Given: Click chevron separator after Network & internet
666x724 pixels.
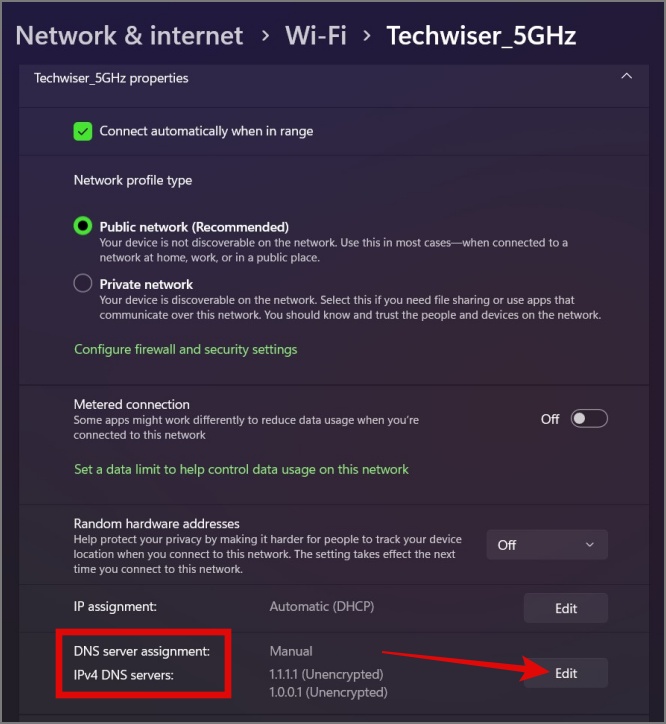Looking at the screenshot, I should (265, 36).
